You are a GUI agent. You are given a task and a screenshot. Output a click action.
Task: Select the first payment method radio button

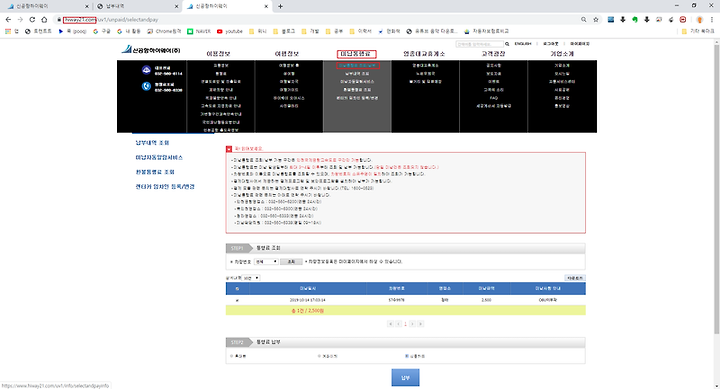coord(232,356)
